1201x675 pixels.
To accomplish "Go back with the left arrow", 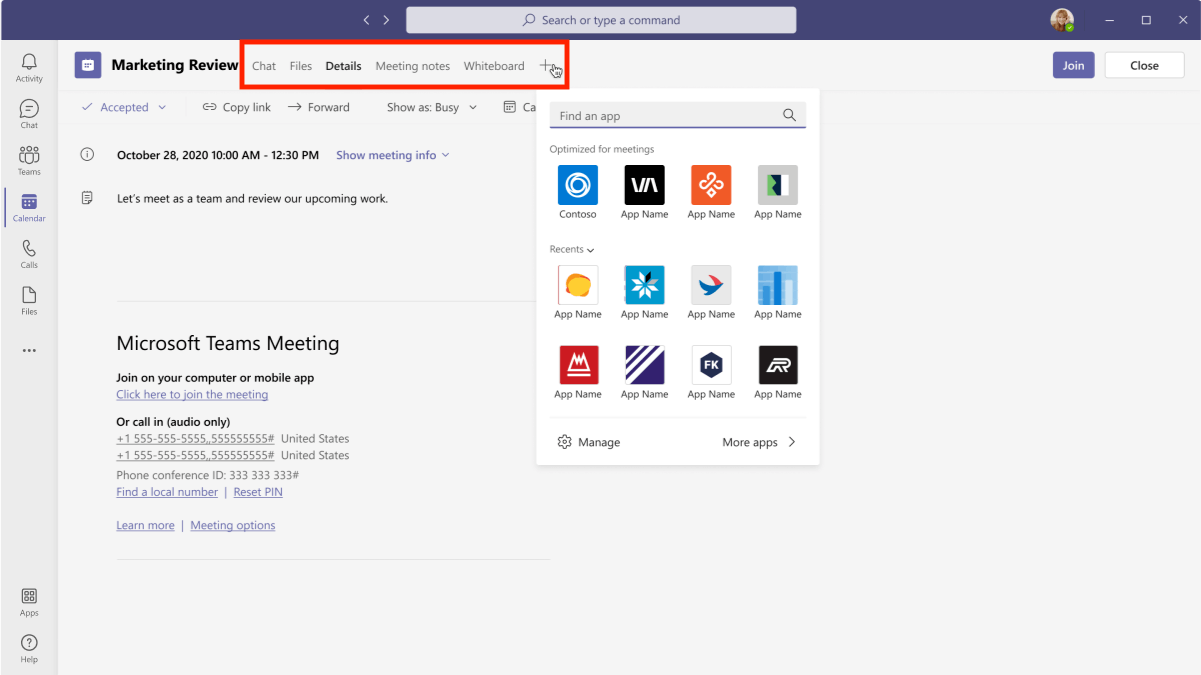I will 367,20.
